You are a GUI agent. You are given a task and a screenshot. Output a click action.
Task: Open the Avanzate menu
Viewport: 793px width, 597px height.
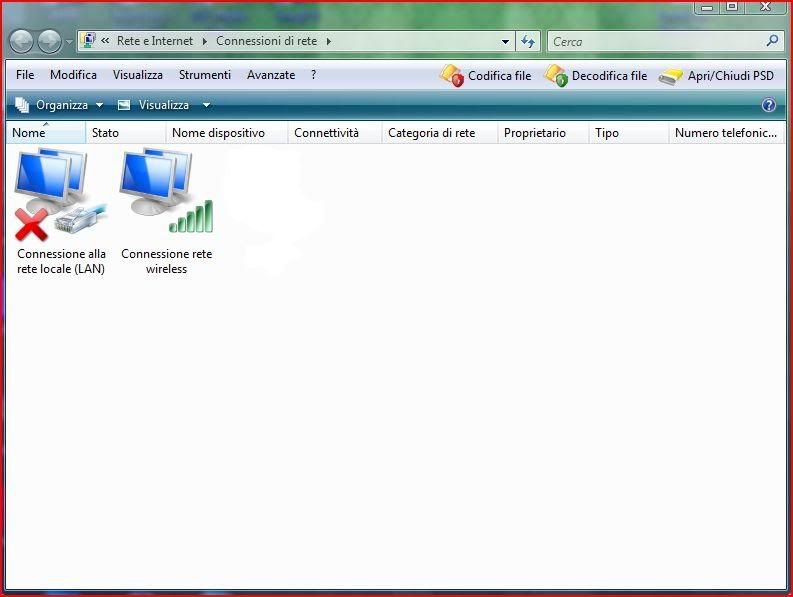(271, 75)
